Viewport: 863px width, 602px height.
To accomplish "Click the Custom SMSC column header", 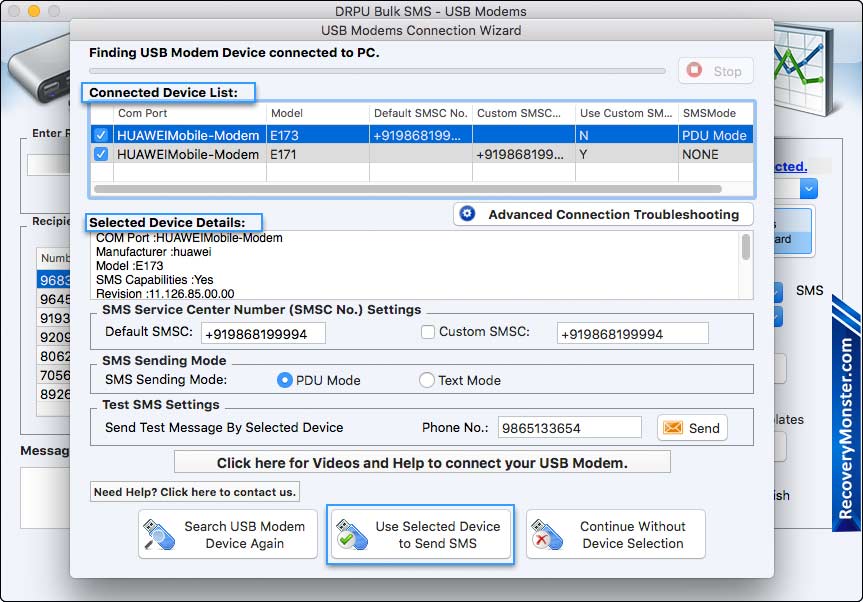I will (x=523, y=113).
